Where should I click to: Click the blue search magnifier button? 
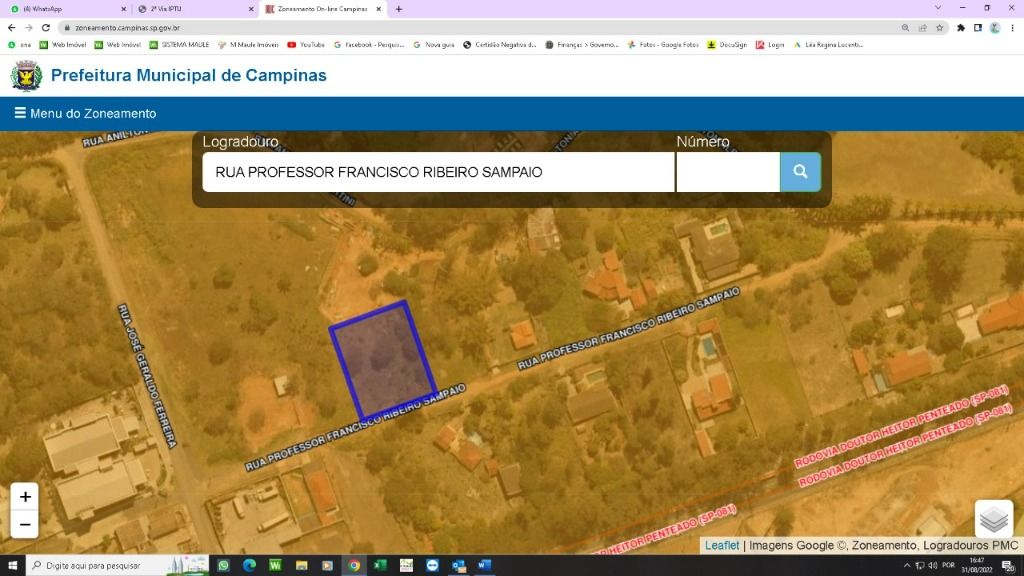800,172
